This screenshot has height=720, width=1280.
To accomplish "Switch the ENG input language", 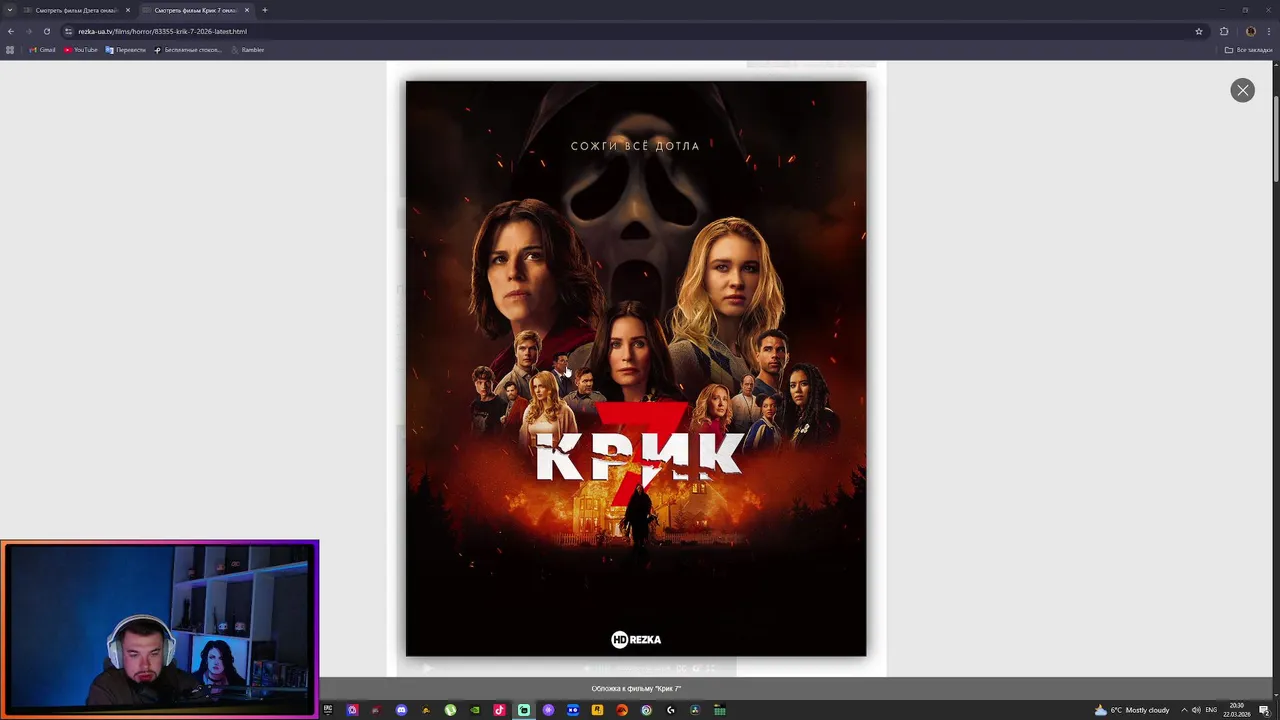I will coord(1212,710).
